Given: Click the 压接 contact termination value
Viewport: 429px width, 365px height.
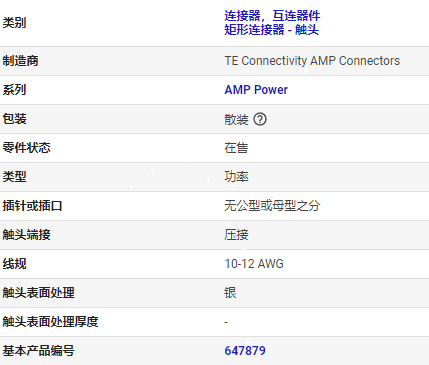Looking at the screenshot, I should 236,235.
